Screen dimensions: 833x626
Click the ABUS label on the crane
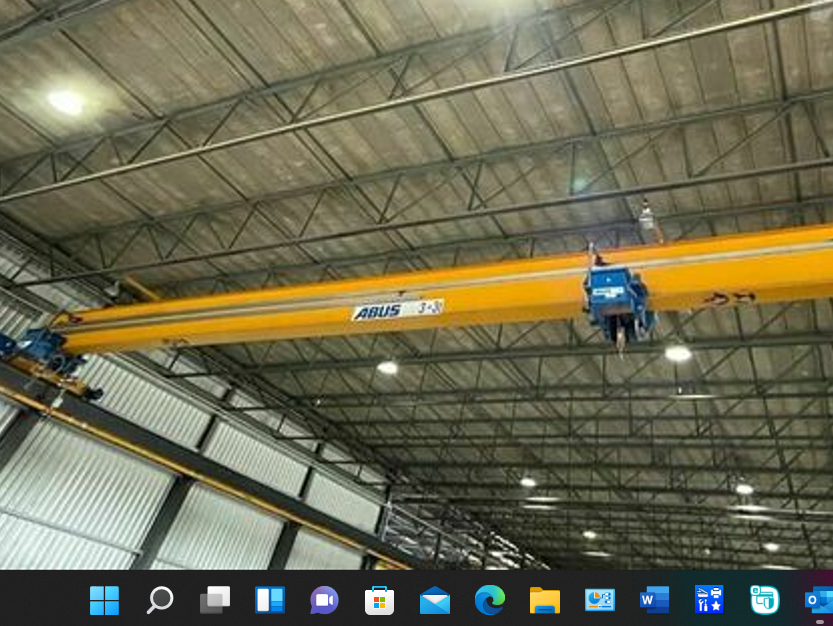point(378,312)
